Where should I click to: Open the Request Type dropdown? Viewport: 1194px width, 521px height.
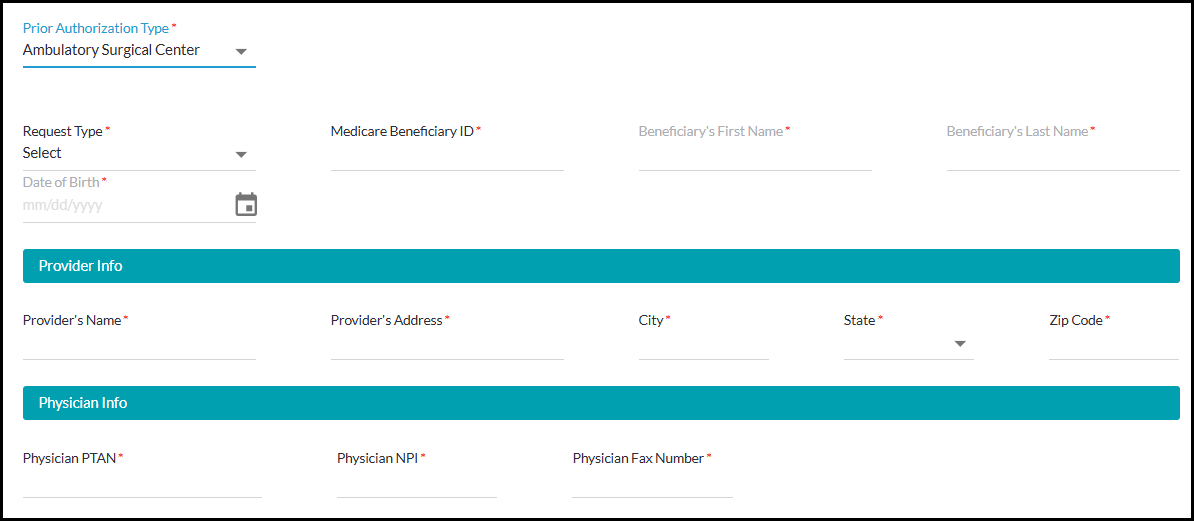coord(241,154)
